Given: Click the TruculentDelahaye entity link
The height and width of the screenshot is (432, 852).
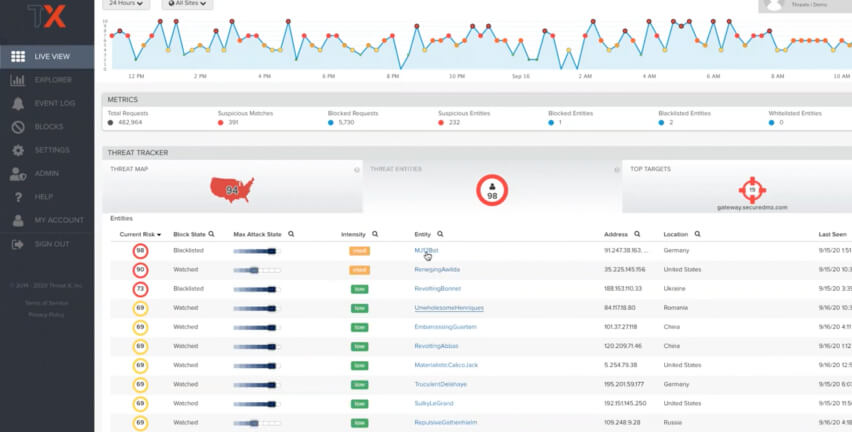Looking at the screenshot, I should tap(441, 384).
